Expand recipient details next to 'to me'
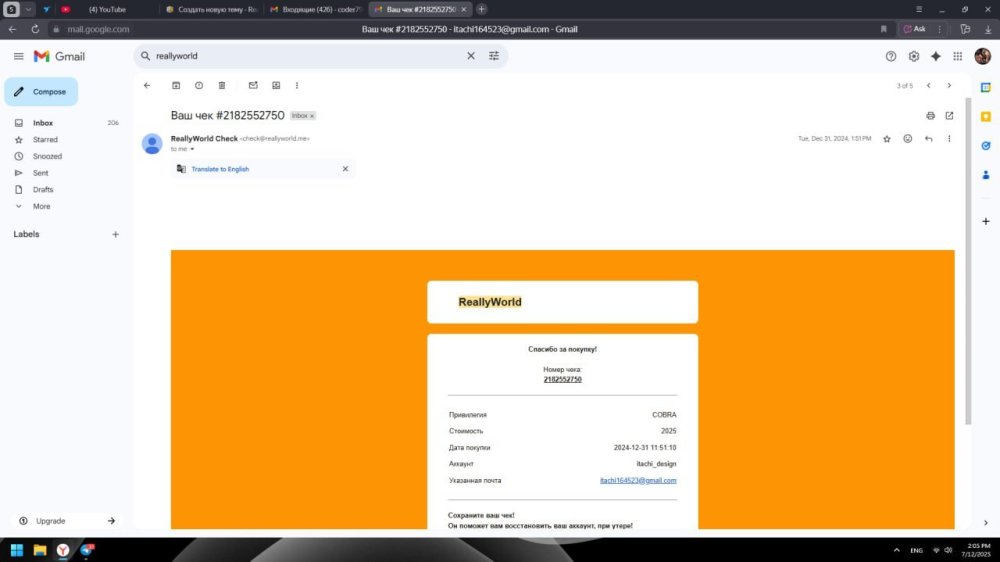The width and height of the screenshot is (1000, 562). click(x=192, y=149)
